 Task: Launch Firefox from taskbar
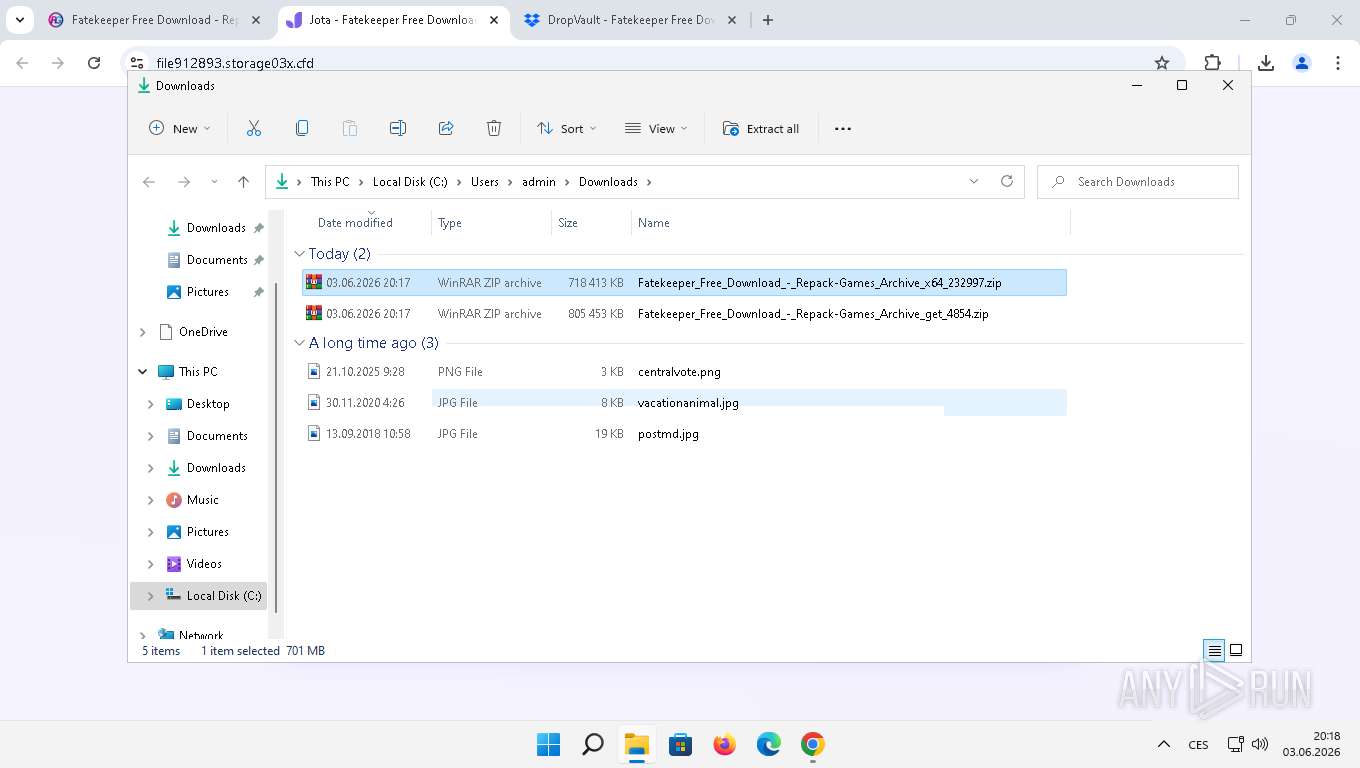click(x=725, y=744)
